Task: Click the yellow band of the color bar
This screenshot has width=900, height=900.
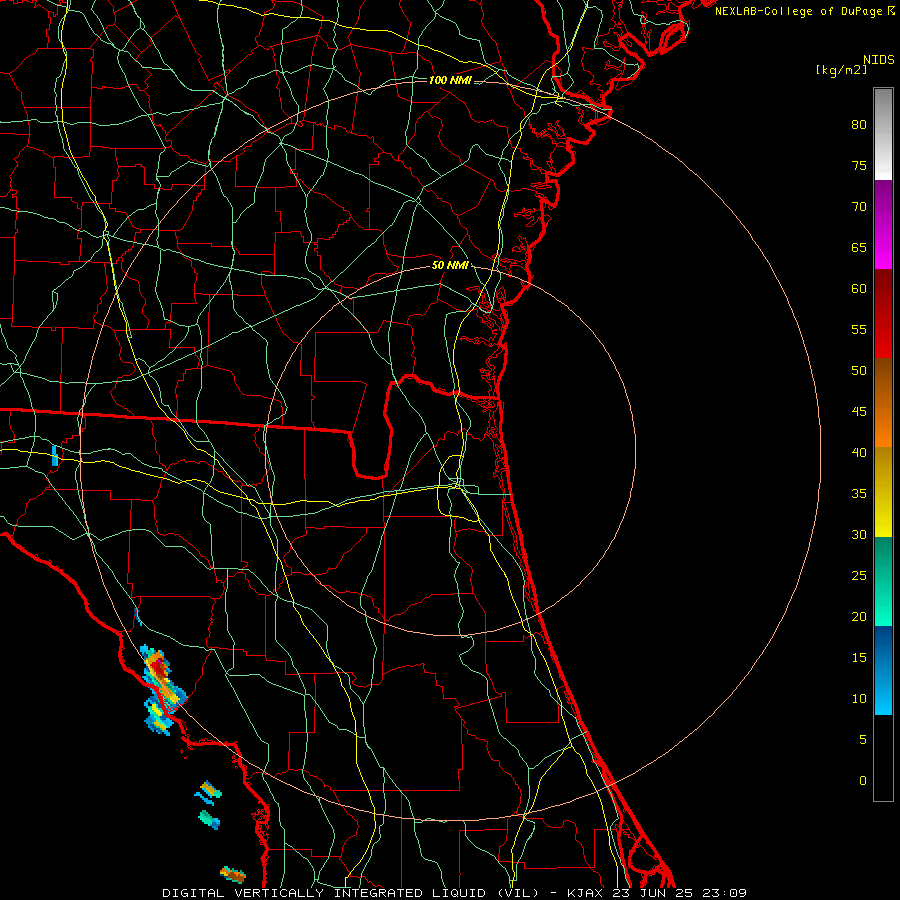Action: (x=883, y=492)
